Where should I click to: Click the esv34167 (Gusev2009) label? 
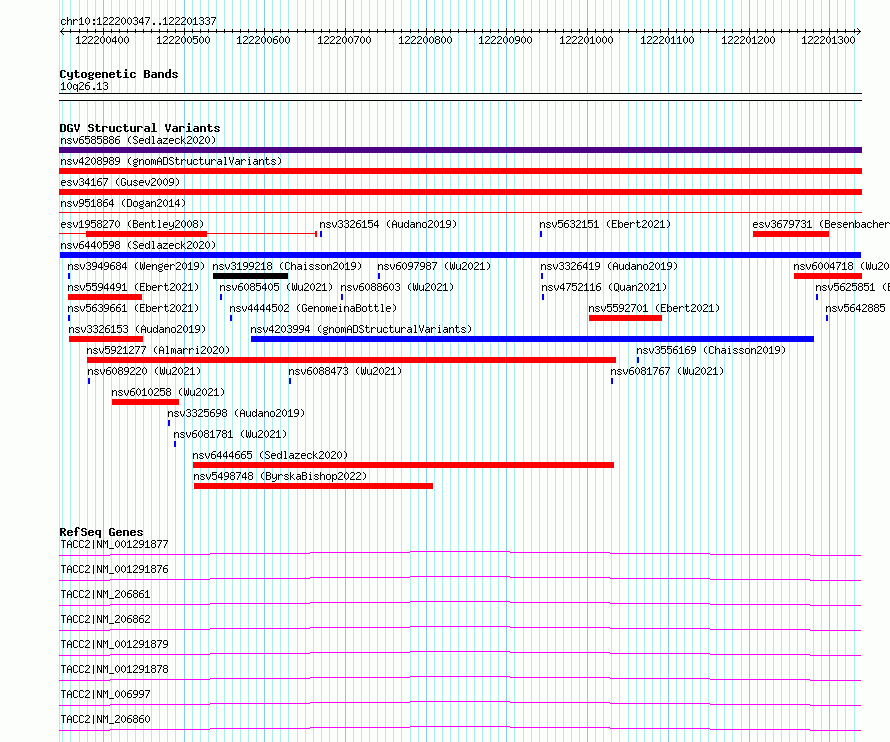point(120,182)
